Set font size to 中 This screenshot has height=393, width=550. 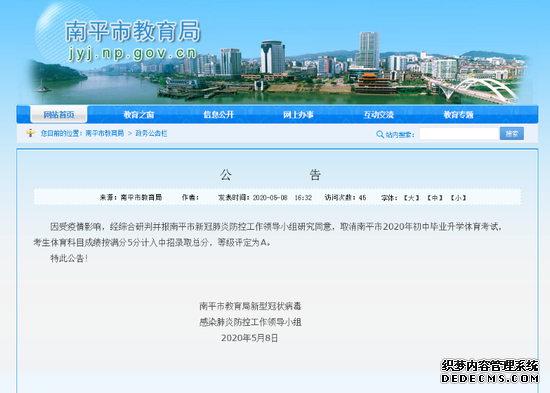[435, 198]
